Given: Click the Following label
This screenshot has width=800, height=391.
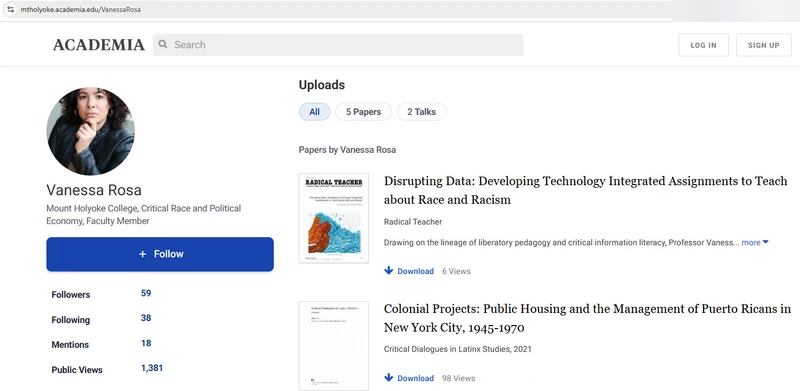Looking at the screenshot, I should (x=70, y=320).
